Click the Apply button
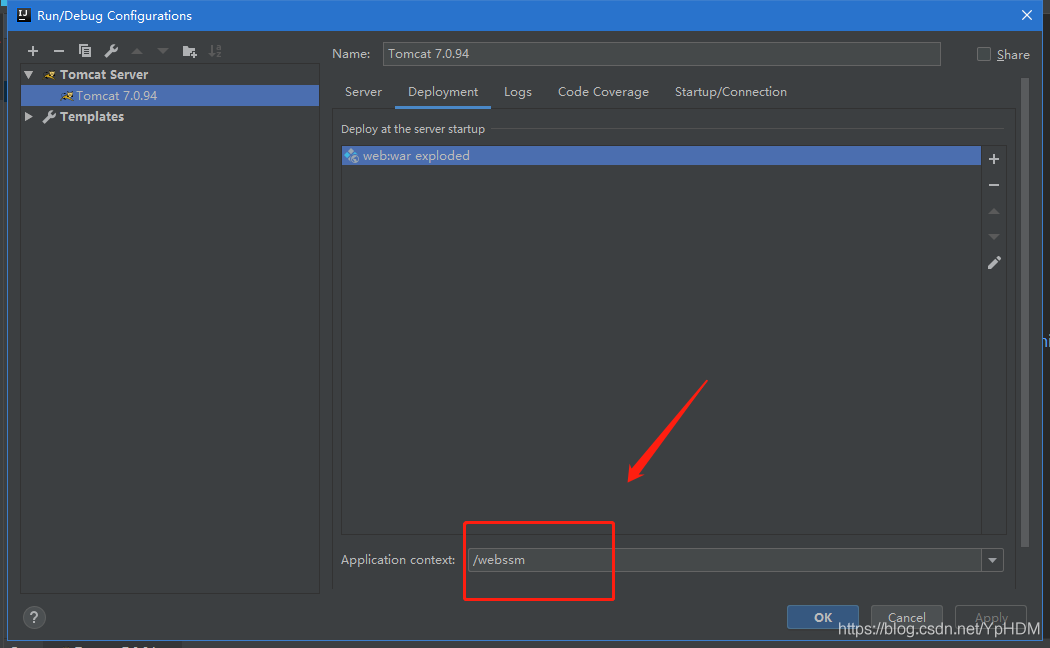Viewport: 1050px width, 648px height. point(991,617)
